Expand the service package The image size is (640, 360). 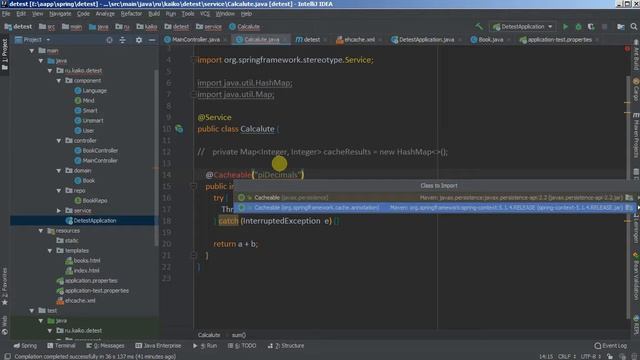click(x=59, y=211)
